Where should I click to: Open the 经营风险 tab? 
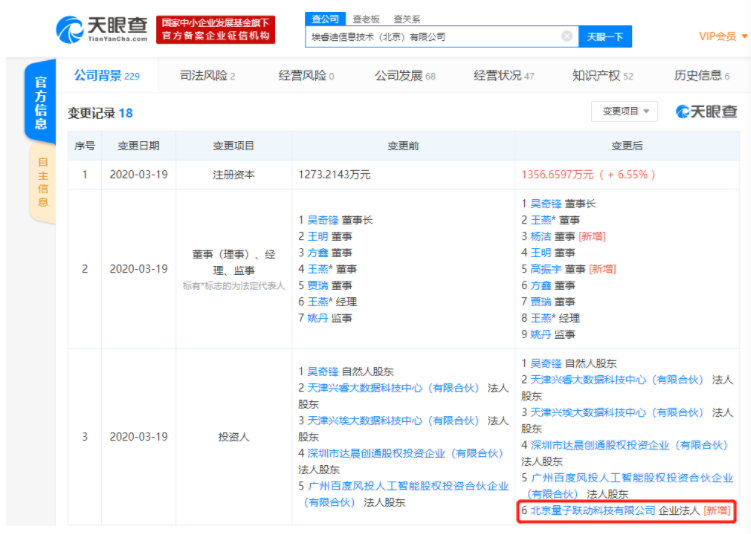pos(306,76)
